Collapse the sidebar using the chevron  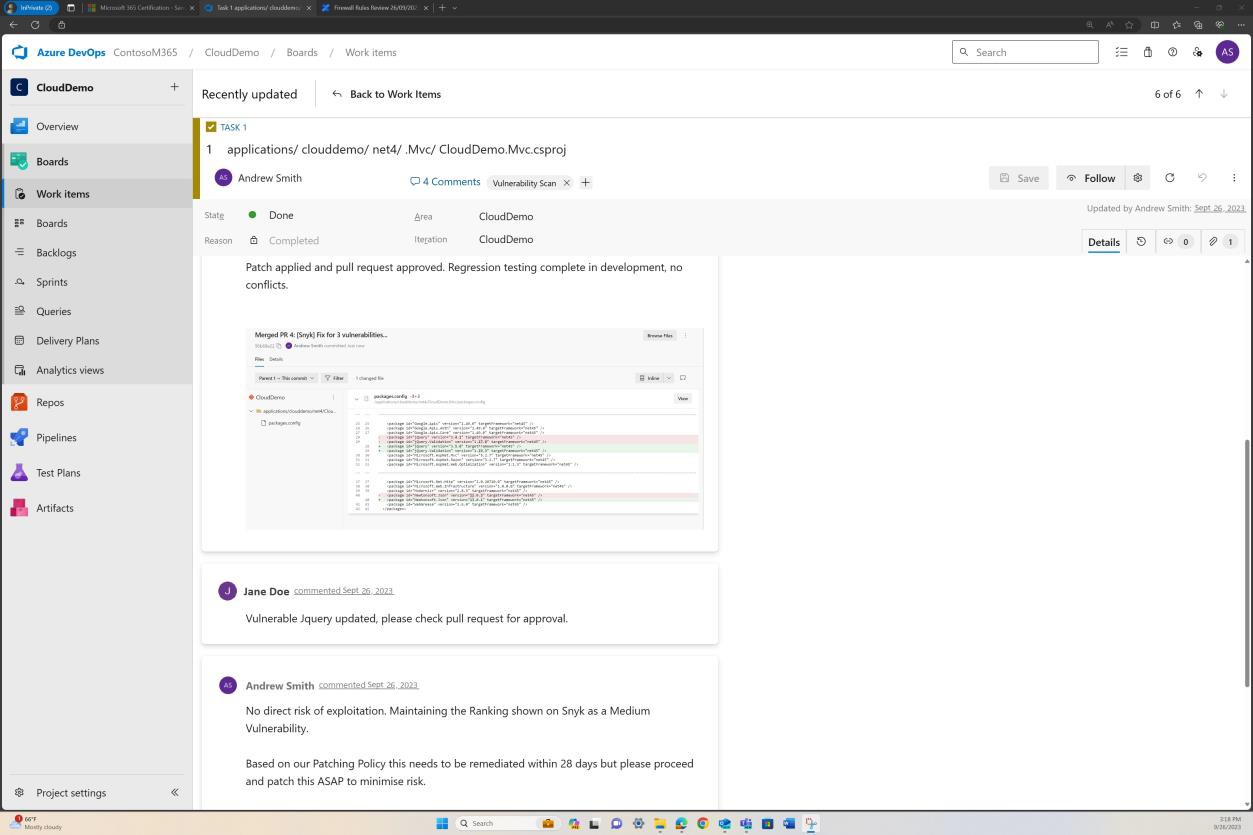174,792
